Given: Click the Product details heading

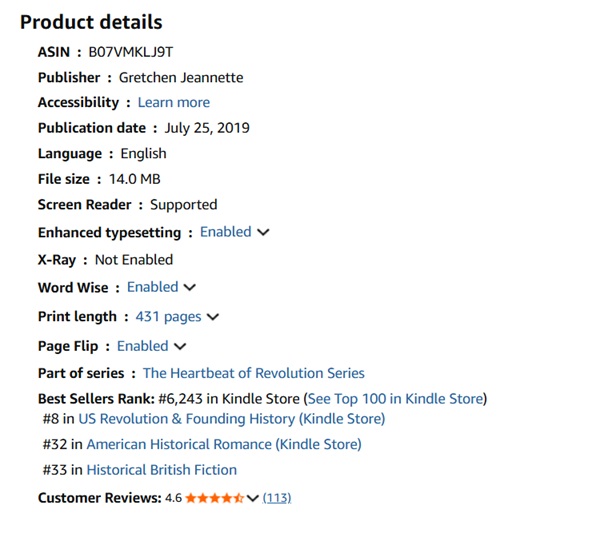Looking at the screenshot, I should tap(91, 22).
